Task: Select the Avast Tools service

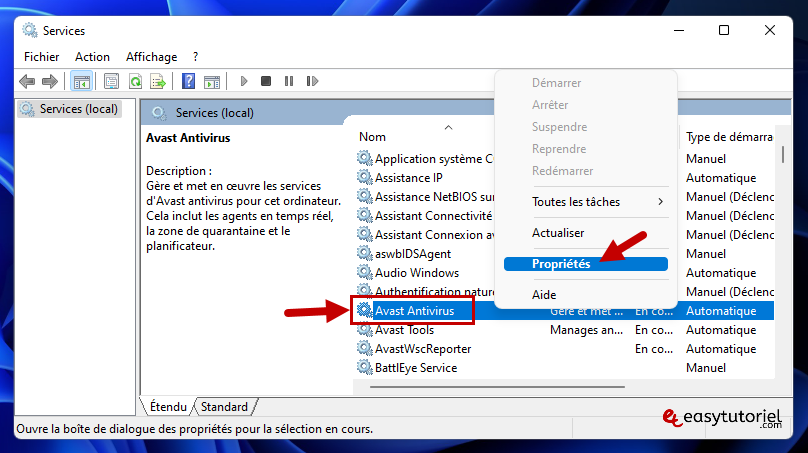Action: 405,330
